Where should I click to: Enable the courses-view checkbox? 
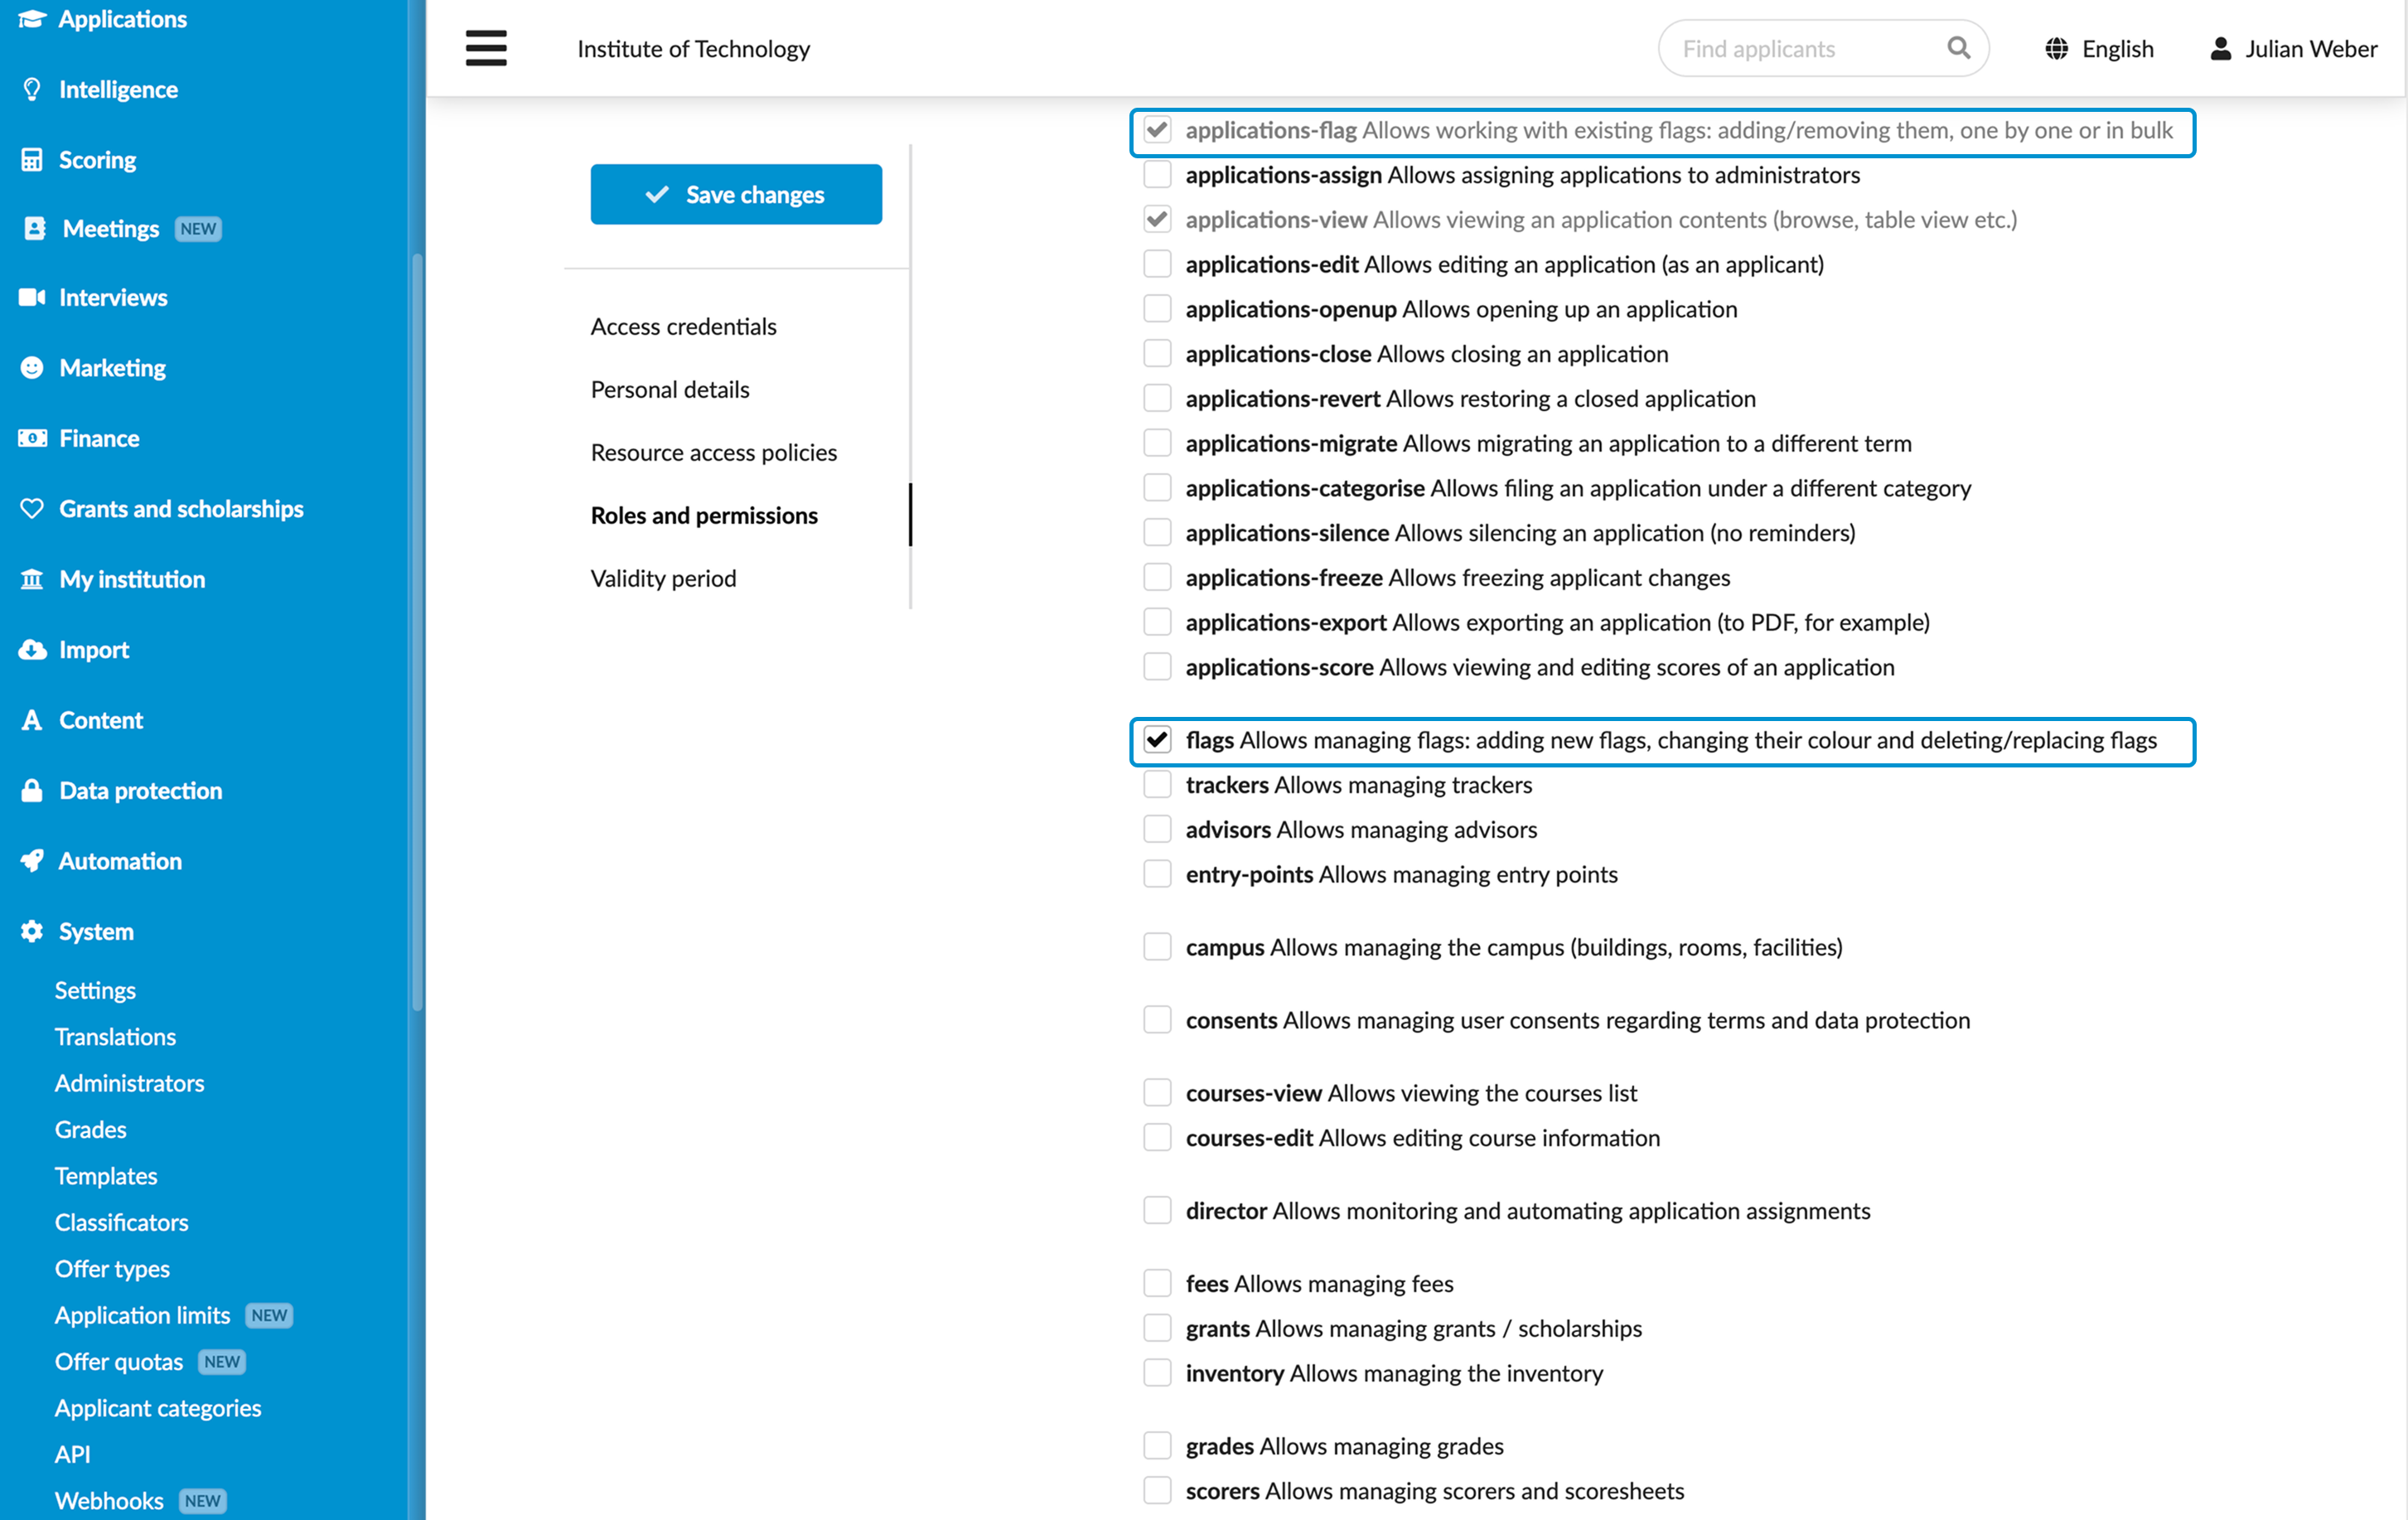point(1157,1093)
